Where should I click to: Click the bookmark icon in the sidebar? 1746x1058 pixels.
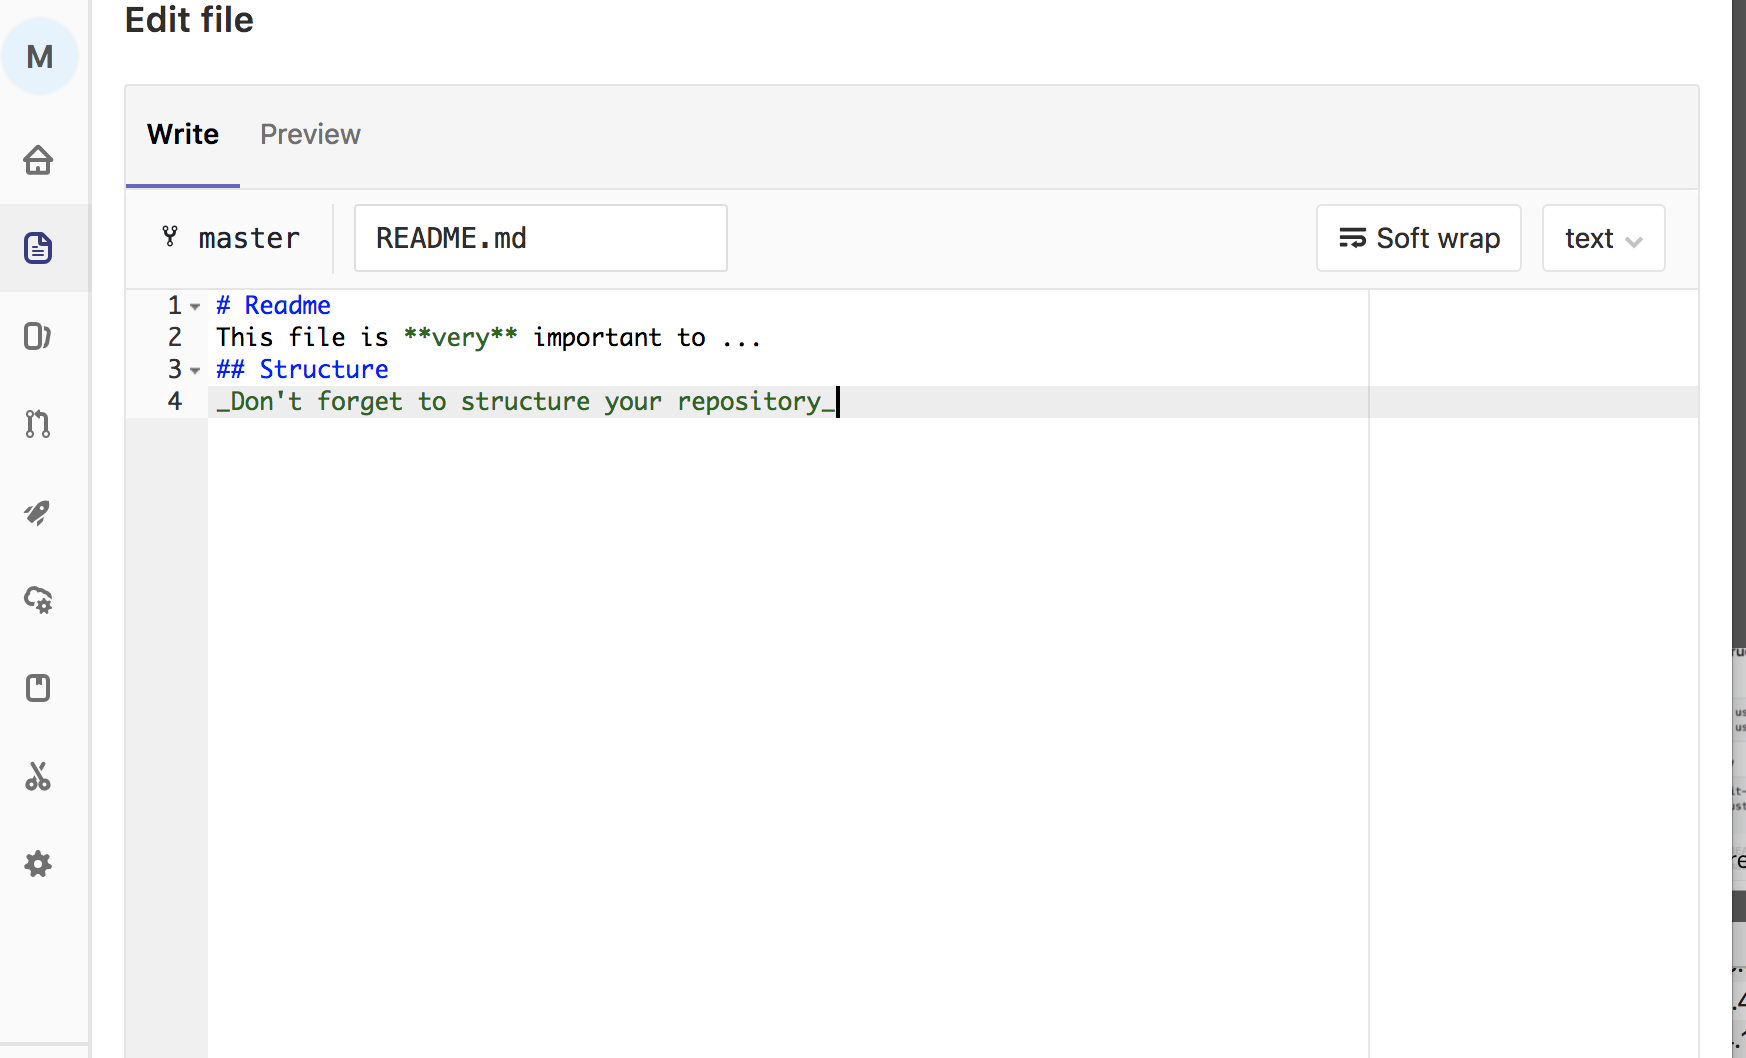38,689
